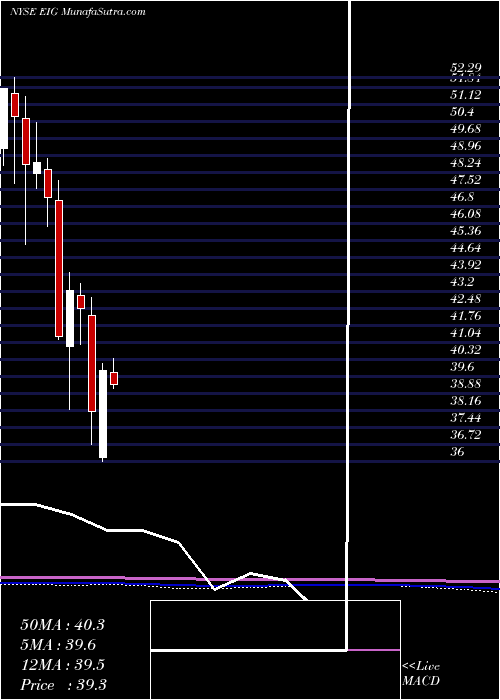Click the 40.32 price label
This screenshot has width=500, height=700.
(x=466, y=349)
